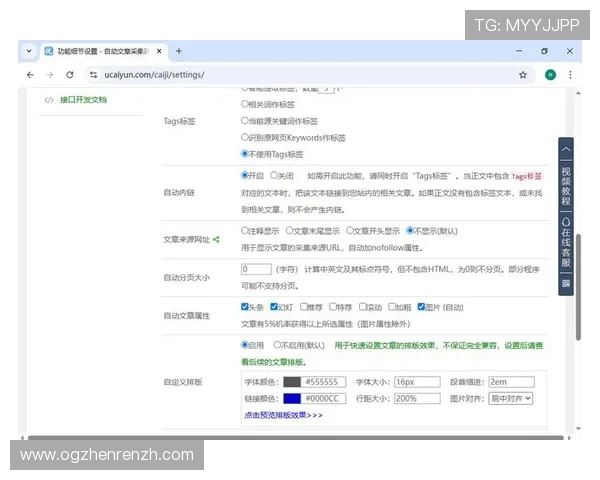The image size is (600, 480).
Task: Open Chrome's three-dot menu
Action: (x=570, y=75)
